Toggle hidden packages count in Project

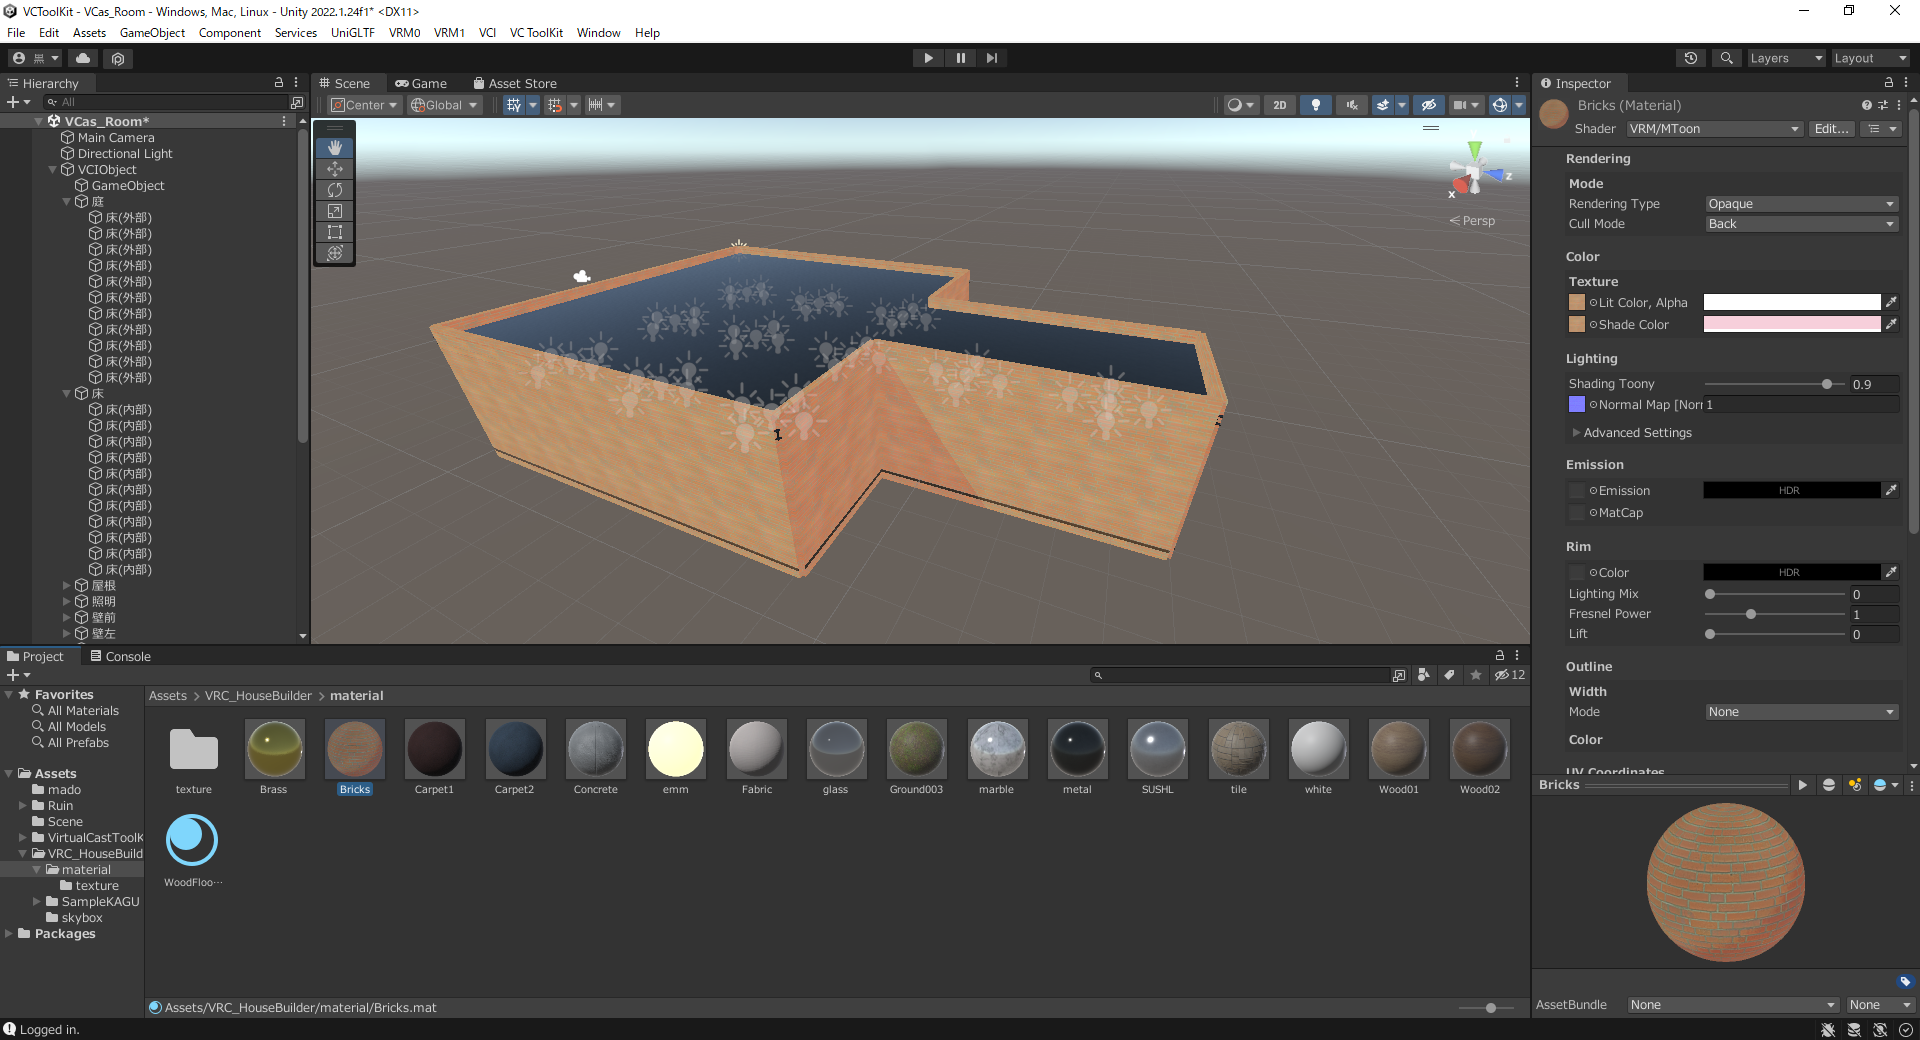click(x=1510, y=675)
